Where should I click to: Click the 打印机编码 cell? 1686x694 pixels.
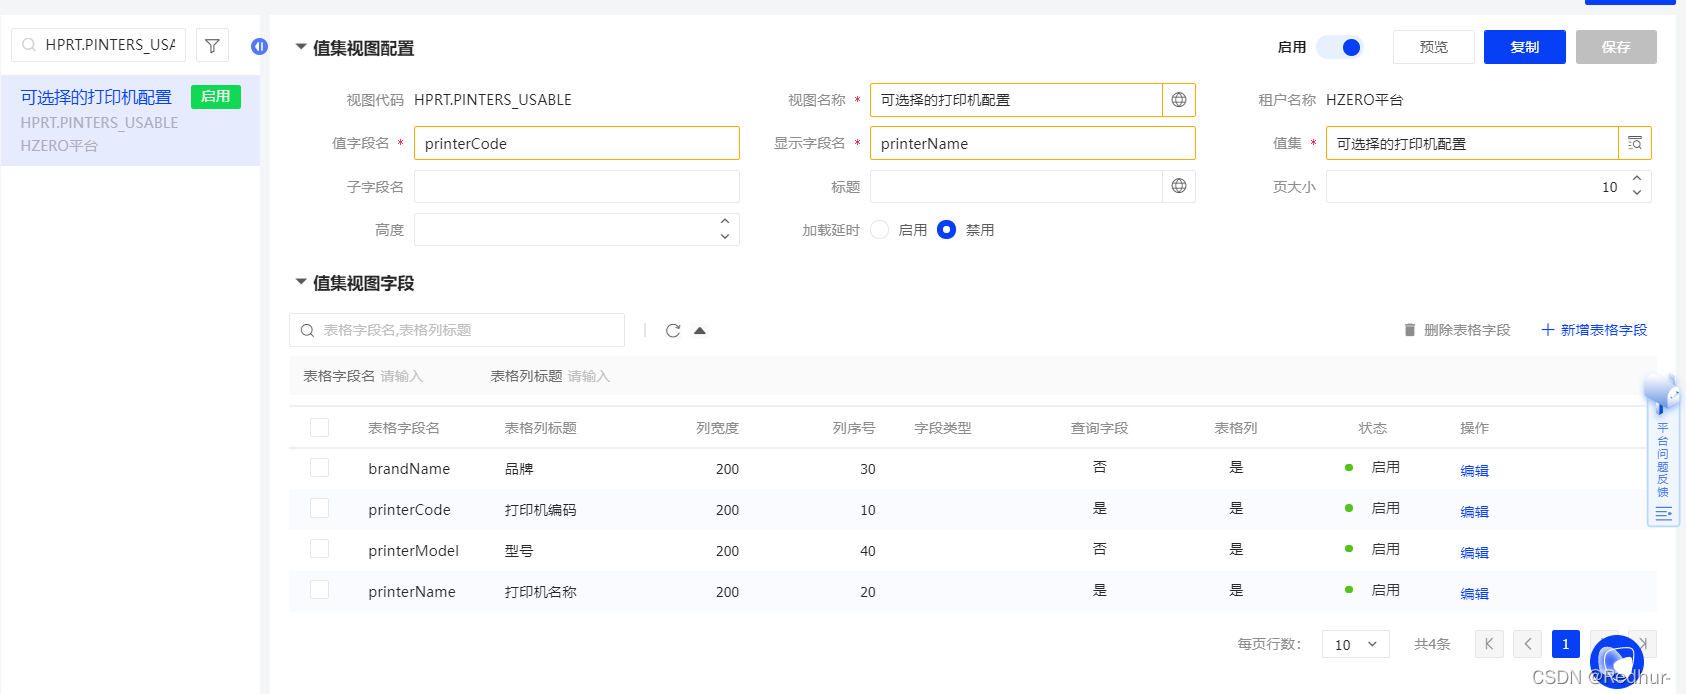(540, 510)
